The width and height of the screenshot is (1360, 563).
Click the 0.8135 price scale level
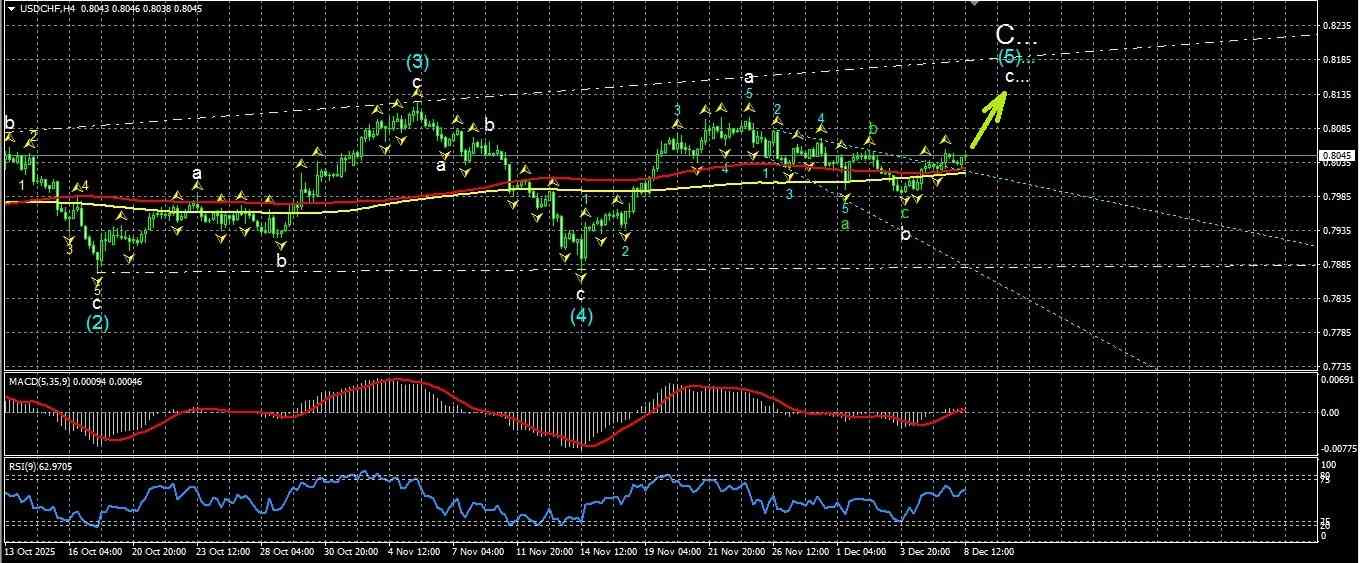[x=1337, y=95]
